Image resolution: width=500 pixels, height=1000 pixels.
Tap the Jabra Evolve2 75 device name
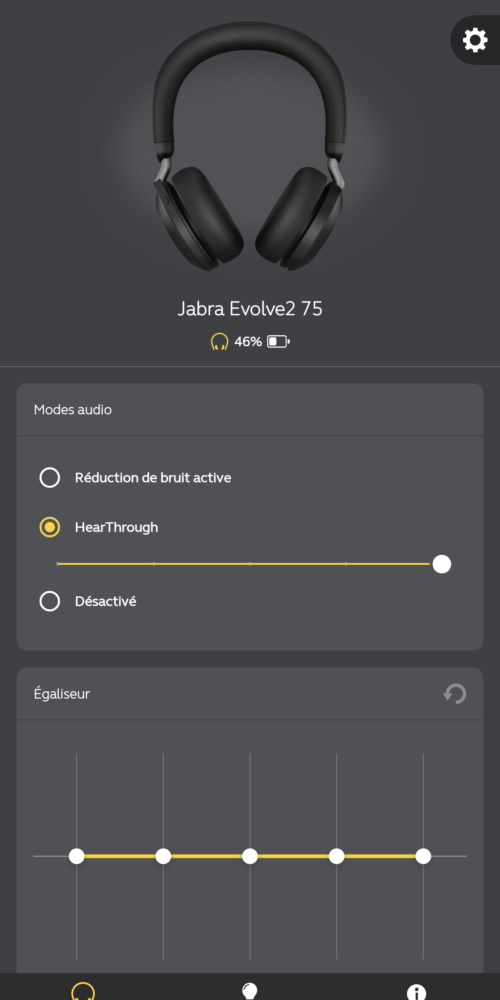pos(250,309)
